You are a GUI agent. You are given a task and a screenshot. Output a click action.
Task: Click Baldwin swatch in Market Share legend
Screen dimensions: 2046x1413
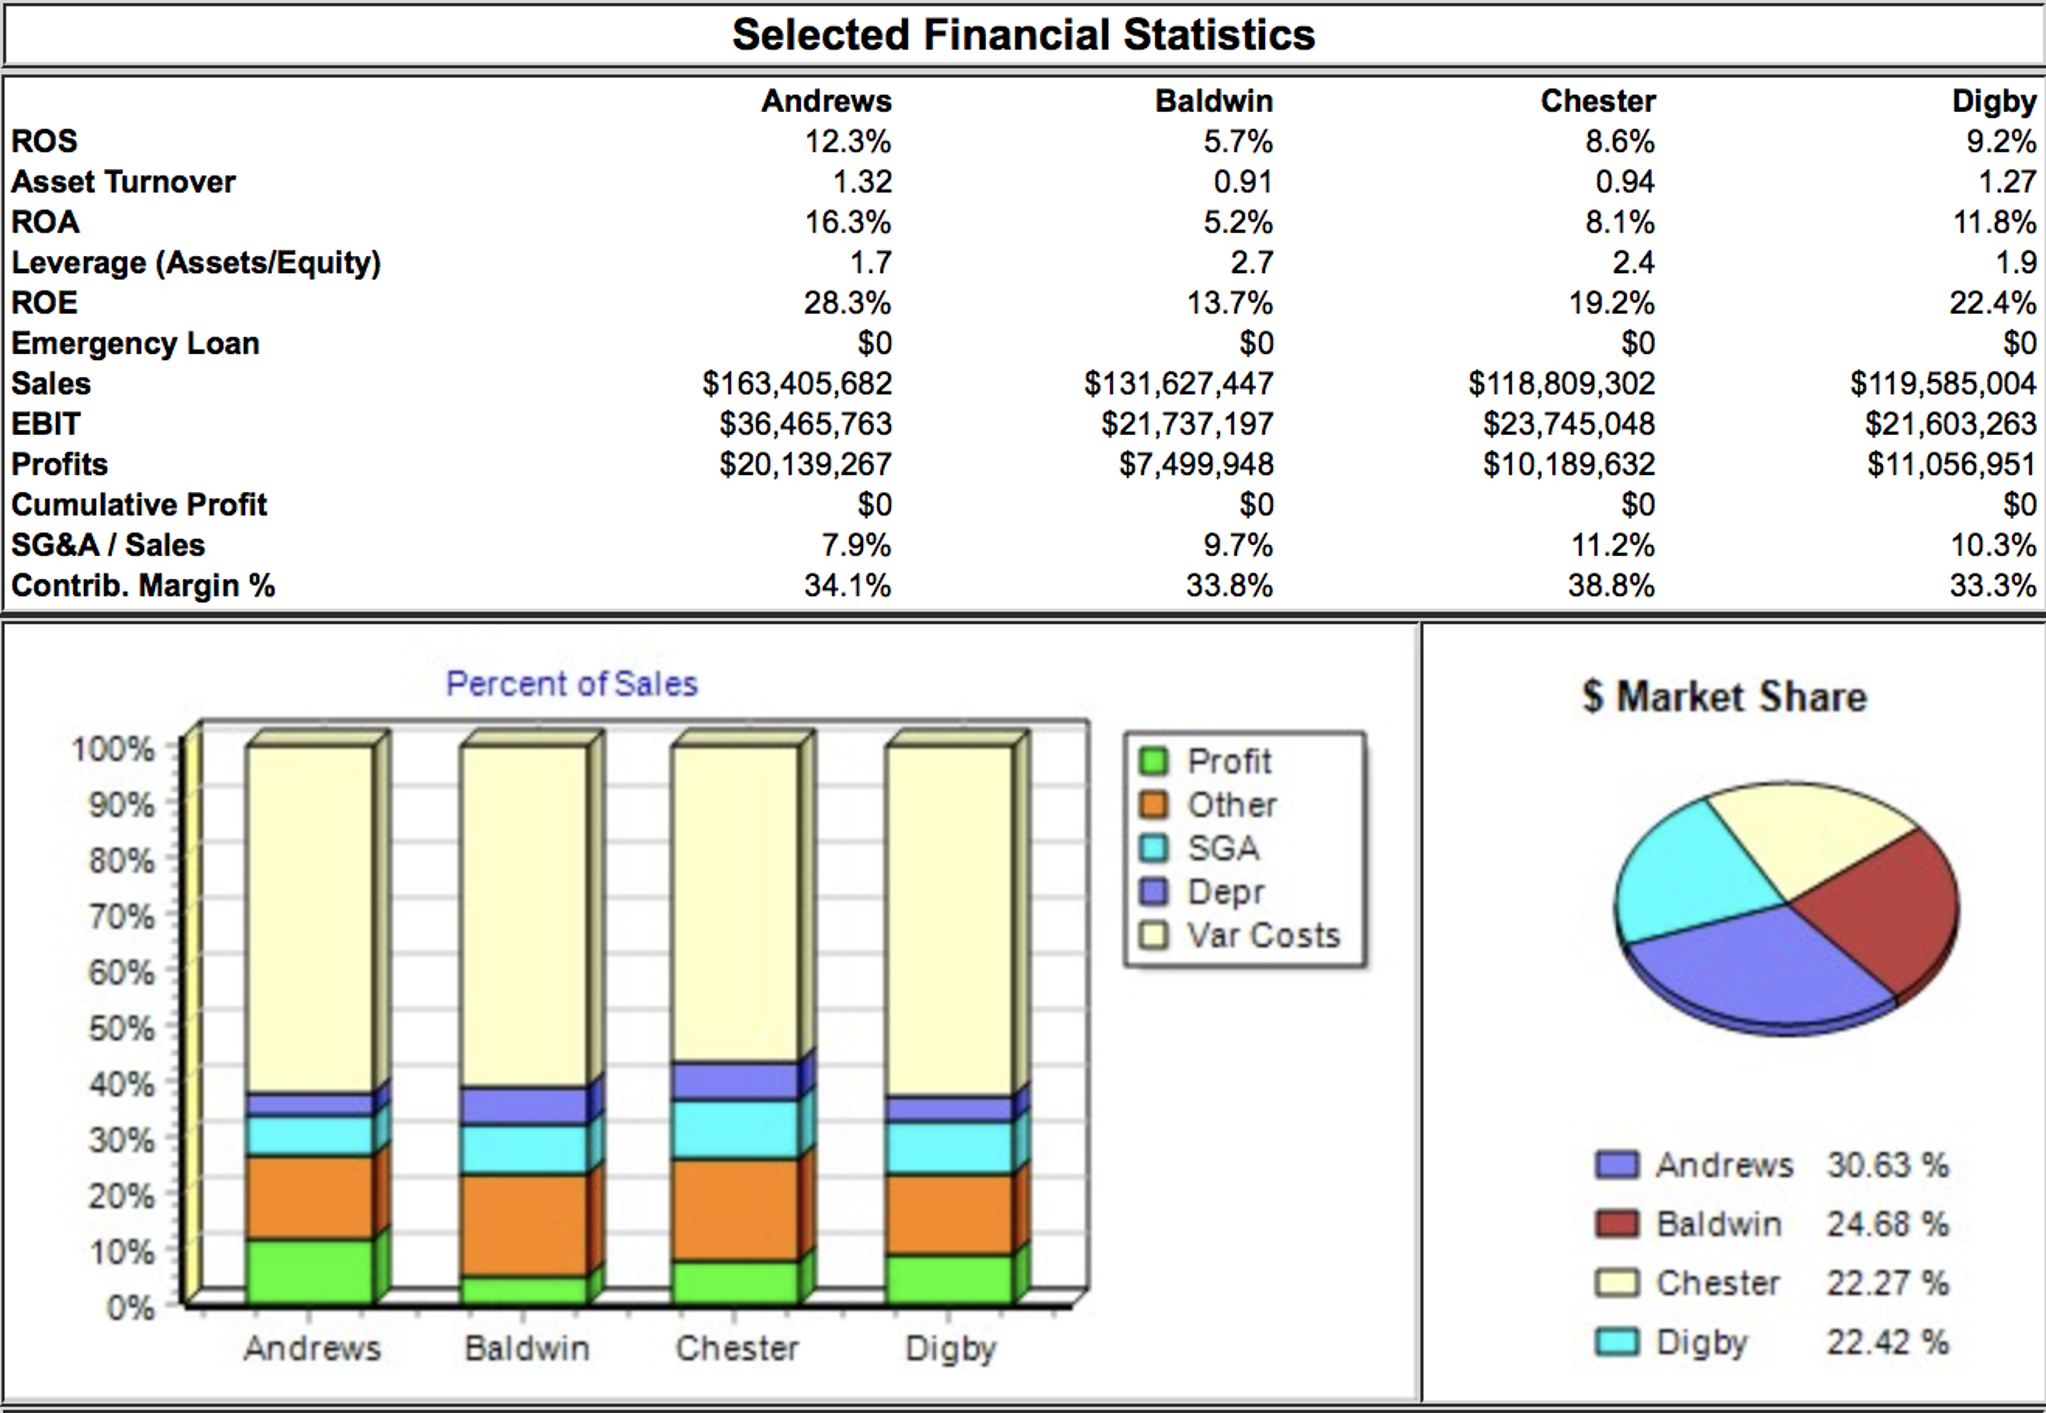click(x=1616, y=1224)
